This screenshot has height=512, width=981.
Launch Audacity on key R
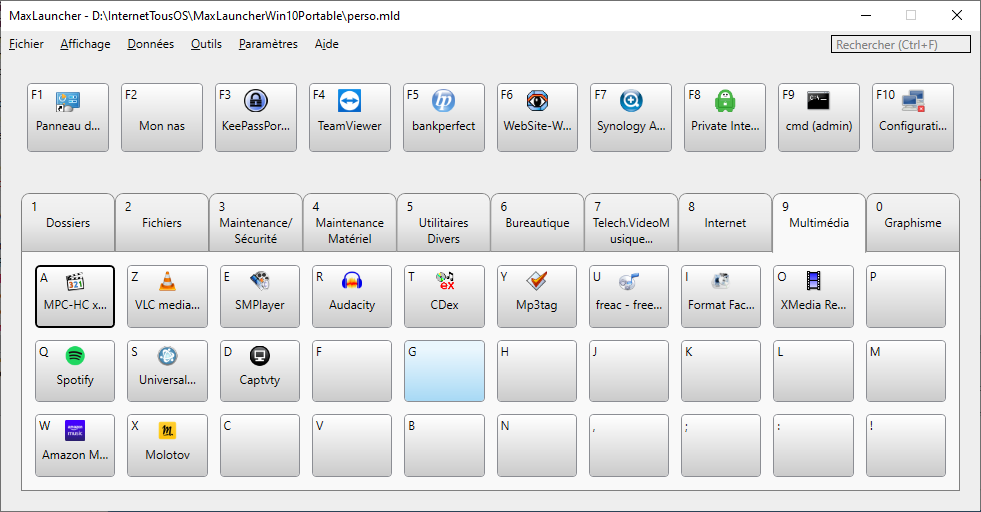point(352,296)
